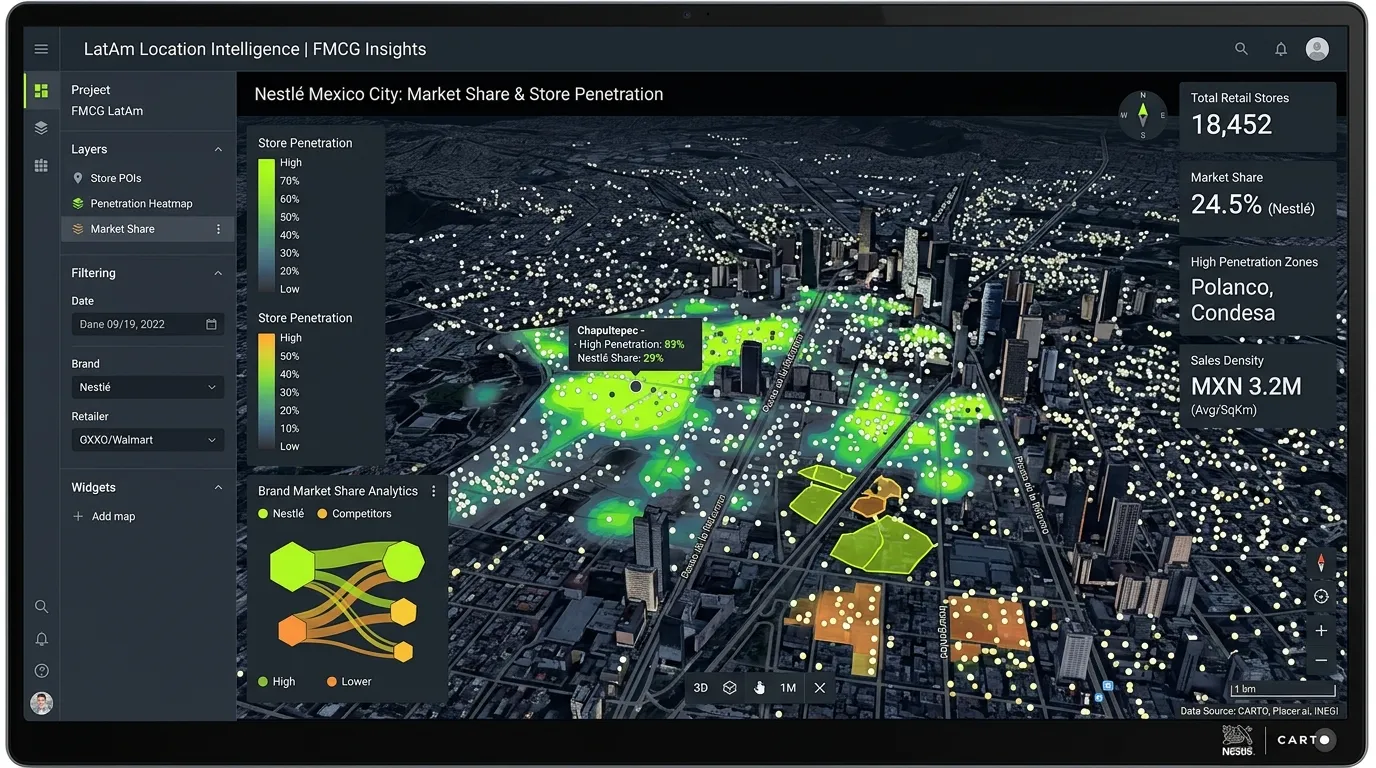The height and width of the screenshot is (768, 1376).
Task: Click the search icon in the top header
Action: 1241,49
